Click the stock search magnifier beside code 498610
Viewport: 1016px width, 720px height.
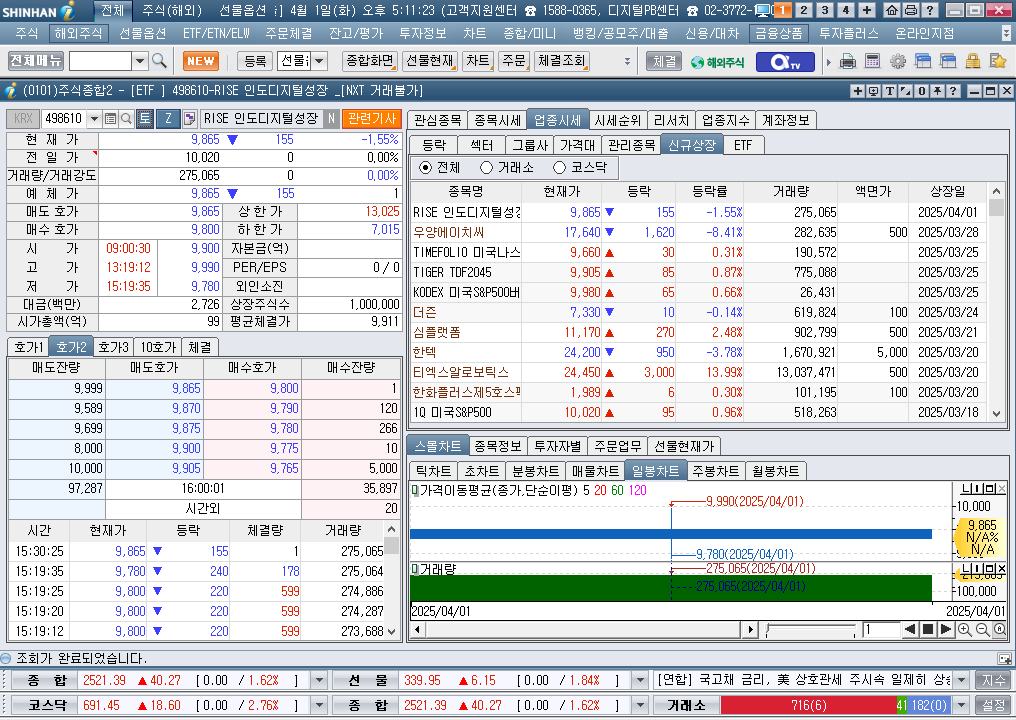tap(126, 119)
